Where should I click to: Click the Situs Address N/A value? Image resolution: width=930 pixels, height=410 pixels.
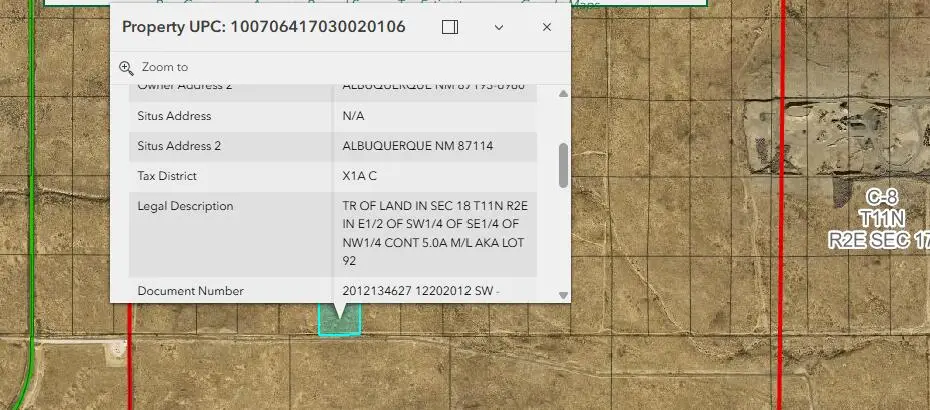click(x=353, y=116)
